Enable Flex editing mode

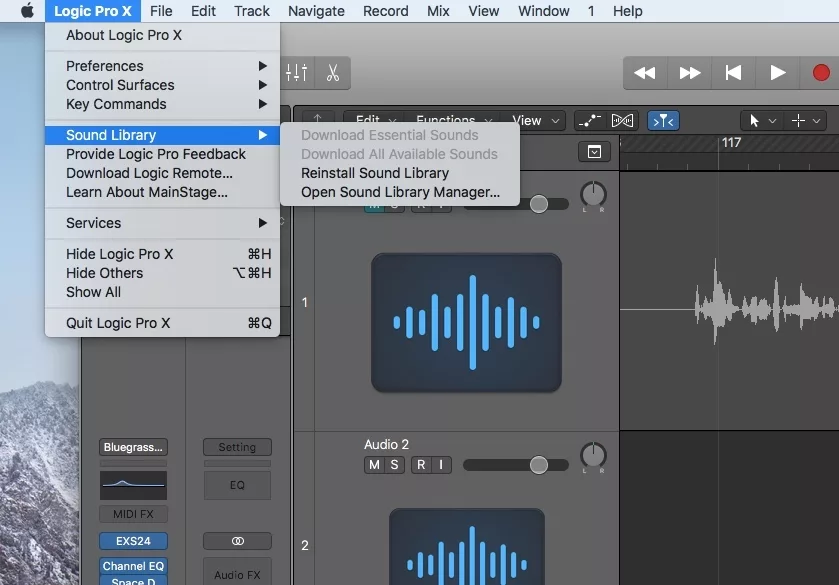pyautogui.click(x=623, y=120)
